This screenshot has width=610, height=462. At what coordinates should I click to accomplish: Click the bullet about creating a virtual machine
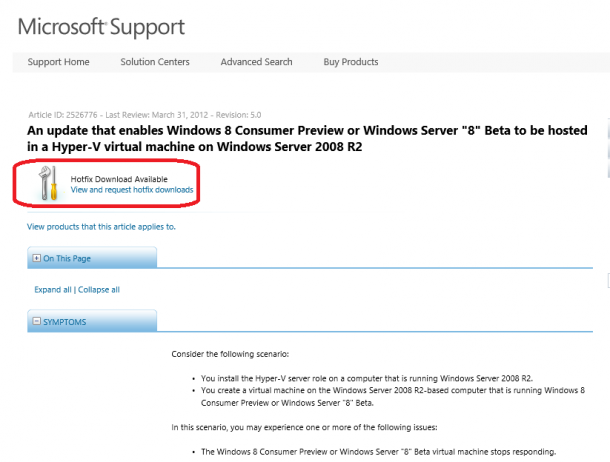pos(393,397)
